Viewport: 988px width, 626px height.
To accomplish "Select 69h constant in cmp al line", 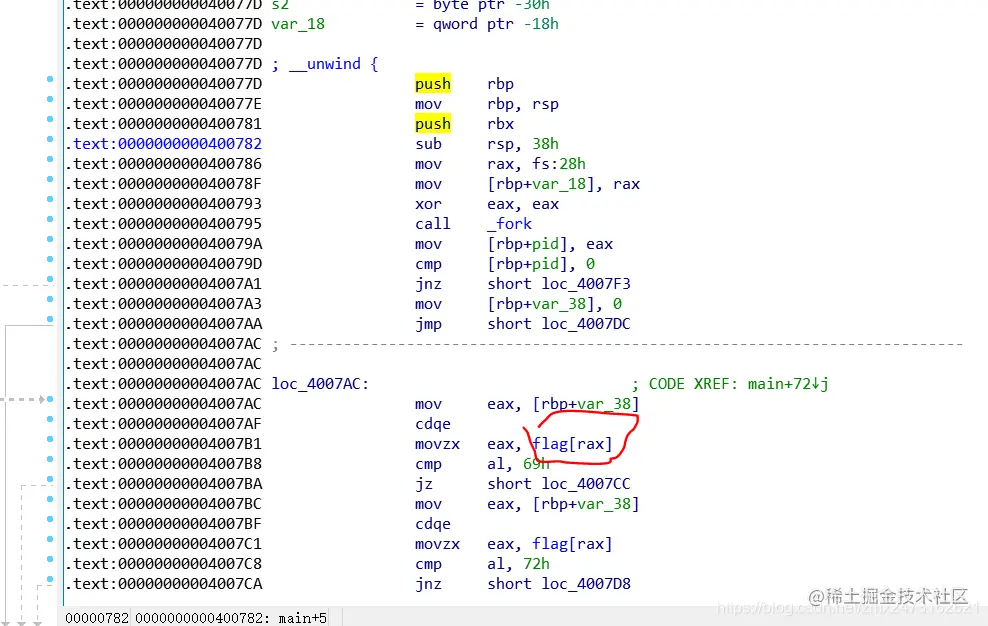I will (536, 464).
